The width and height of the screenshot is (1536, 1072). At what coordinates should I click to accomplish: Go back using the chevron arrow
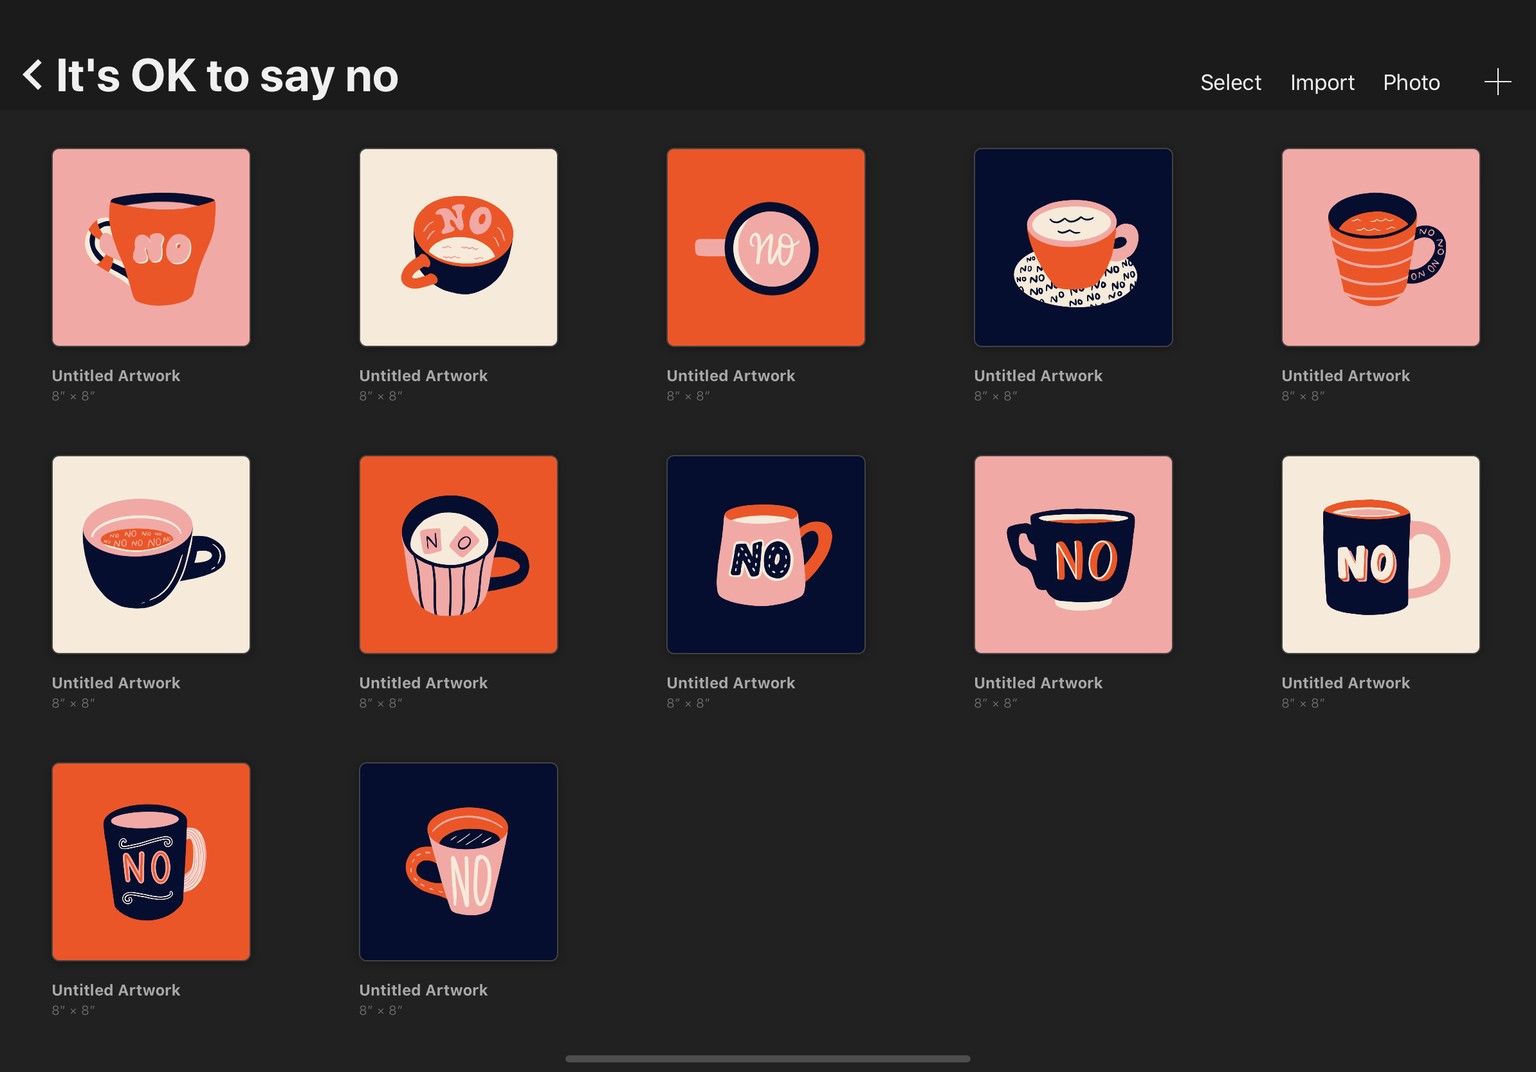pyautogui.click(x=32, y=75)
